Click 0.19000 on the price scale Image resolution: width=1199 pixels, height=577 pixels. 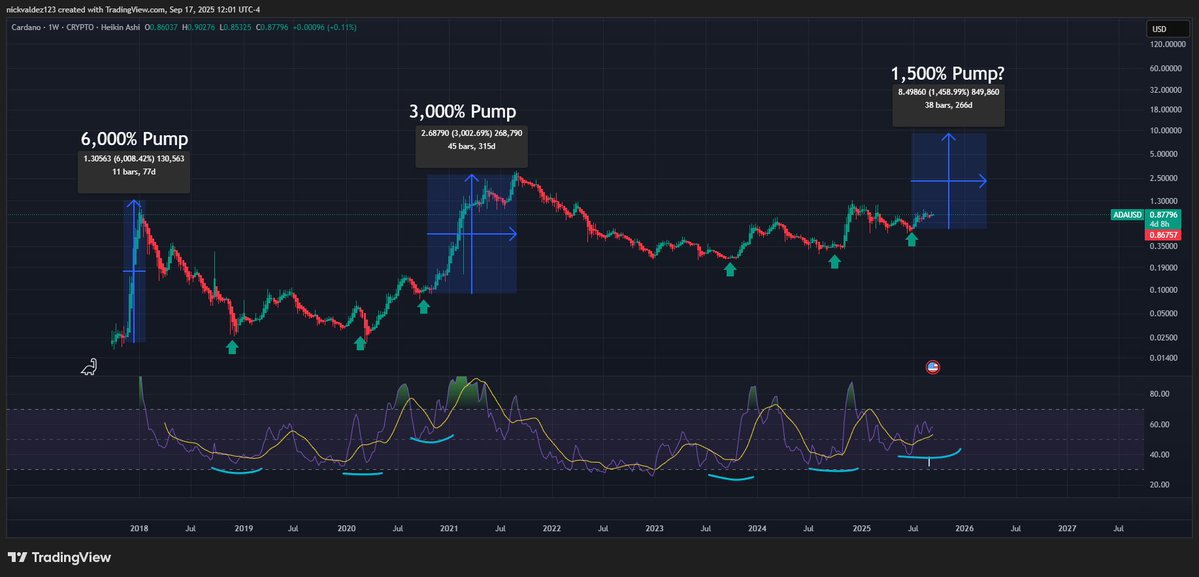1166,268
